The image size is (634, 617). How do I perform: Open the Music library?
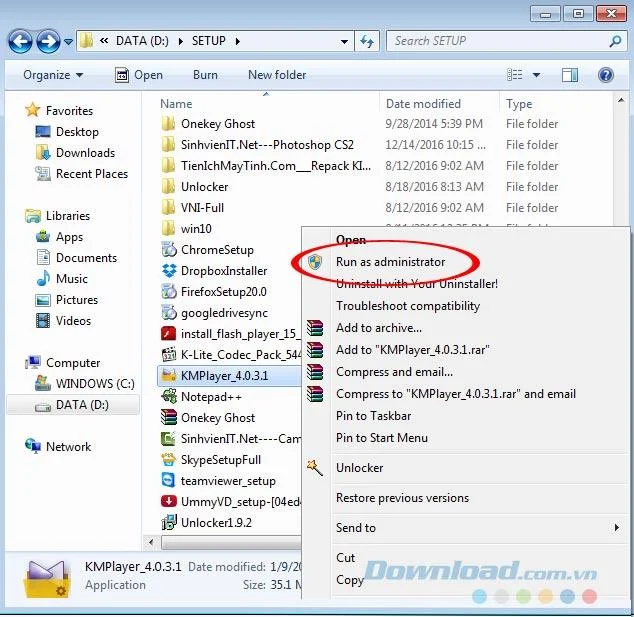coord(61,279)
